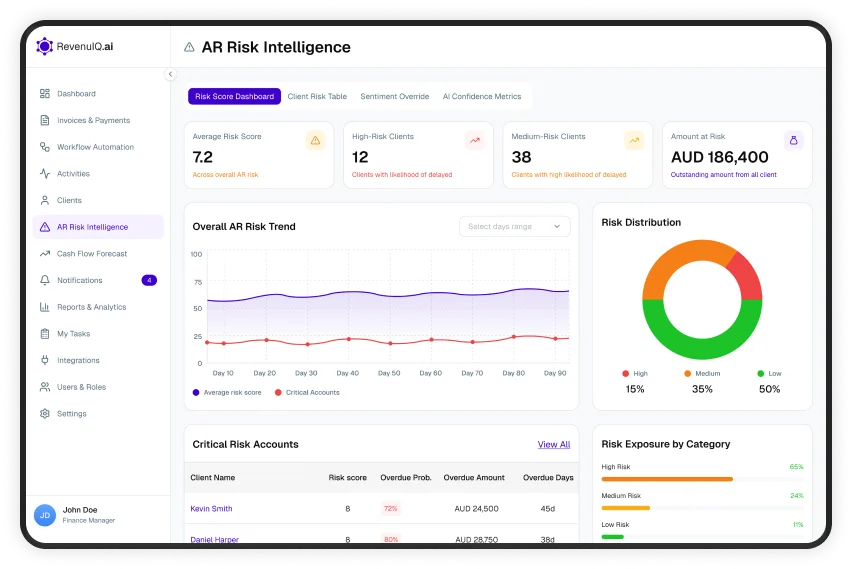Click the 45d overdue days value

(547, 508)
